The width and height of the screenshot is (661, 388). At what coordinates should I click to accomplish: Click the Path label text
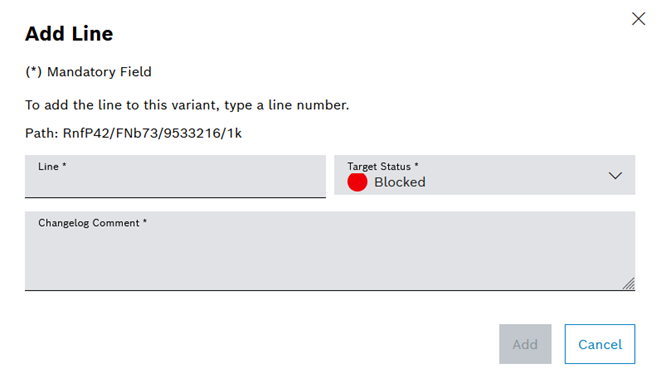coord(41,133)
